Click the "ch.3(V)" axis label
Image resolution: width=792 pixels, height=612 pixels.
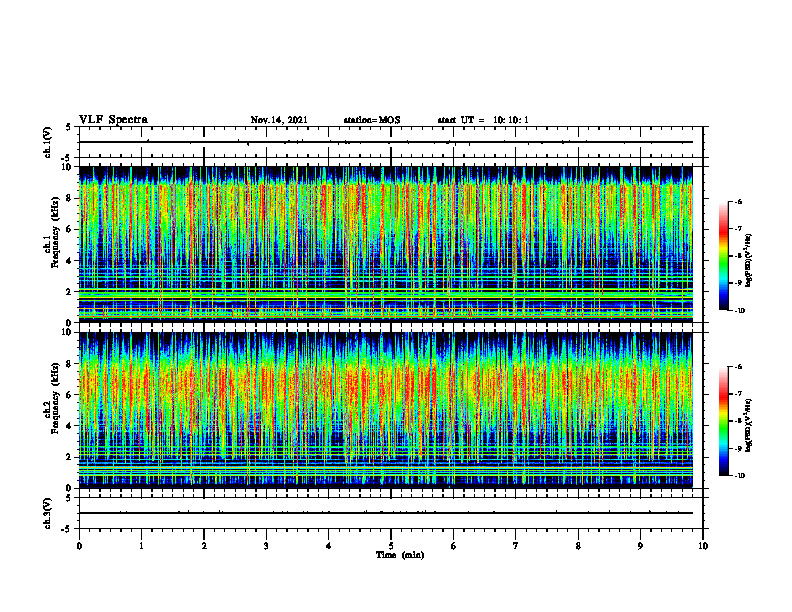[x=47, y=513]
